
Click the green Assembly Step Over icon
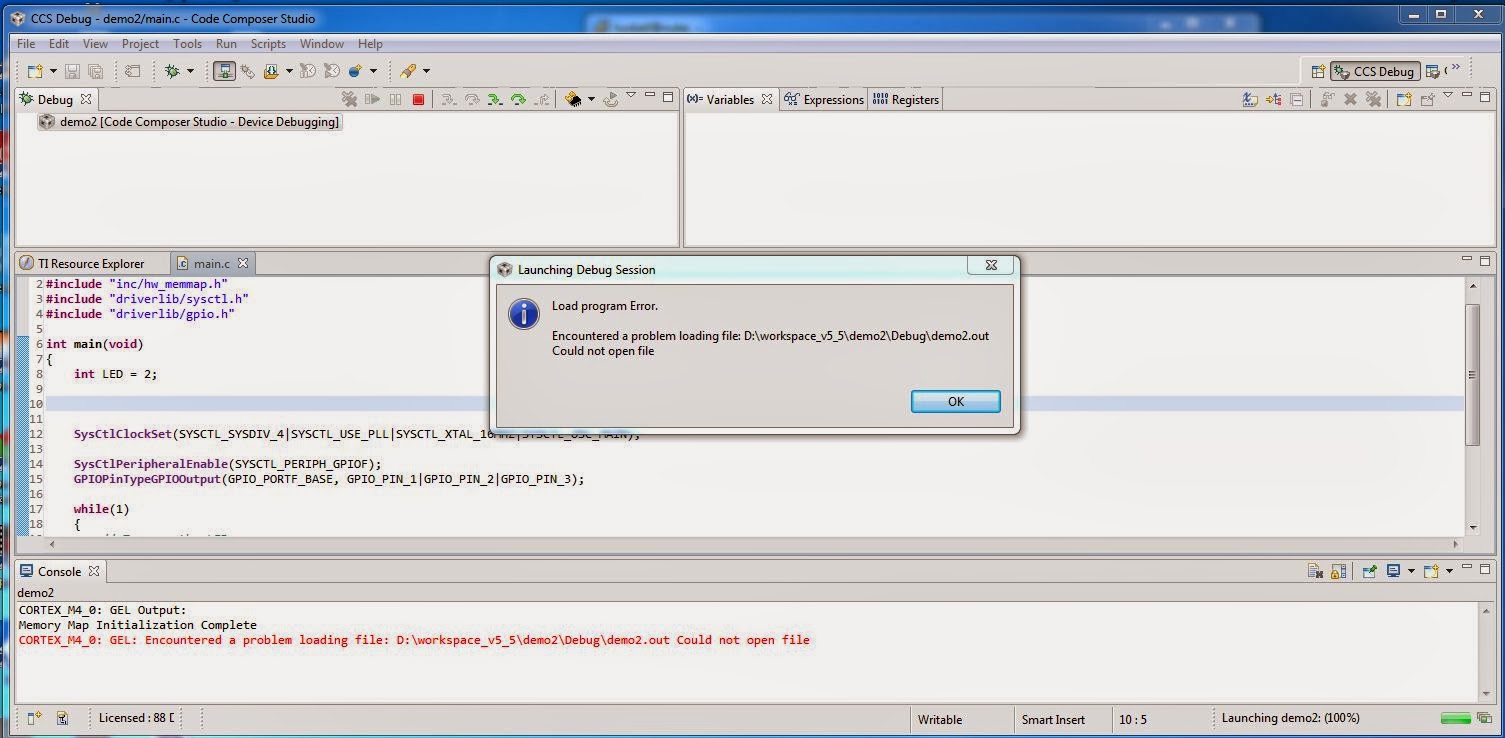tap(518, 99)
